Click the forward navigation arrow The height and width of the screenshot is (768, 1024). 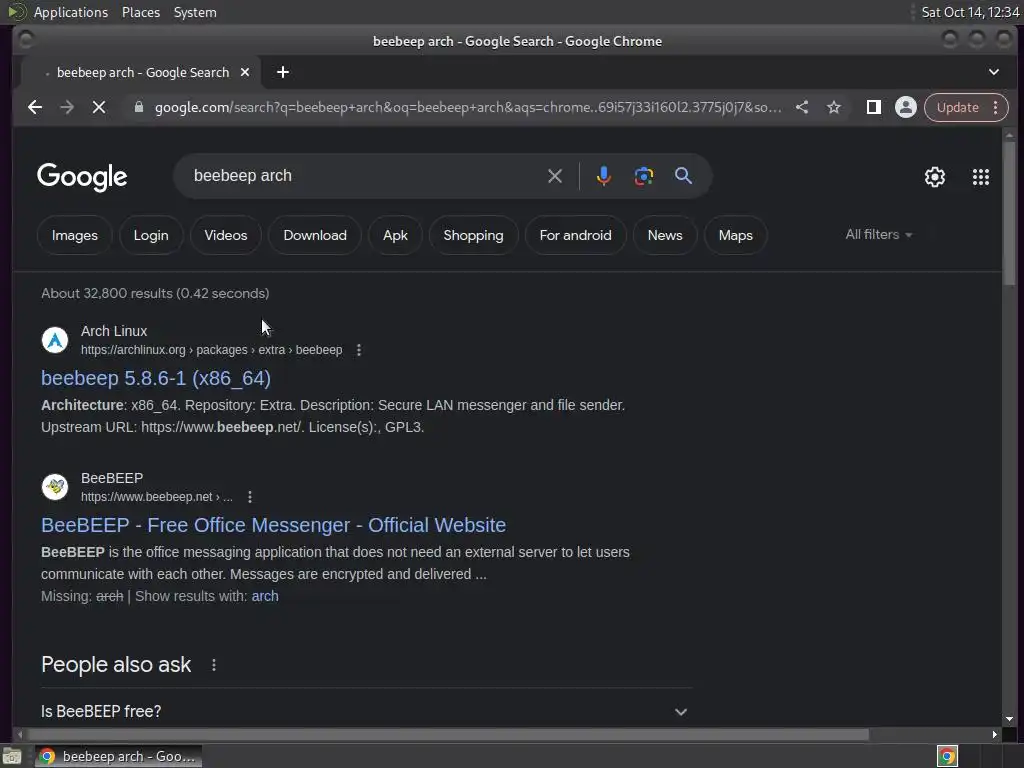[67, 107]
